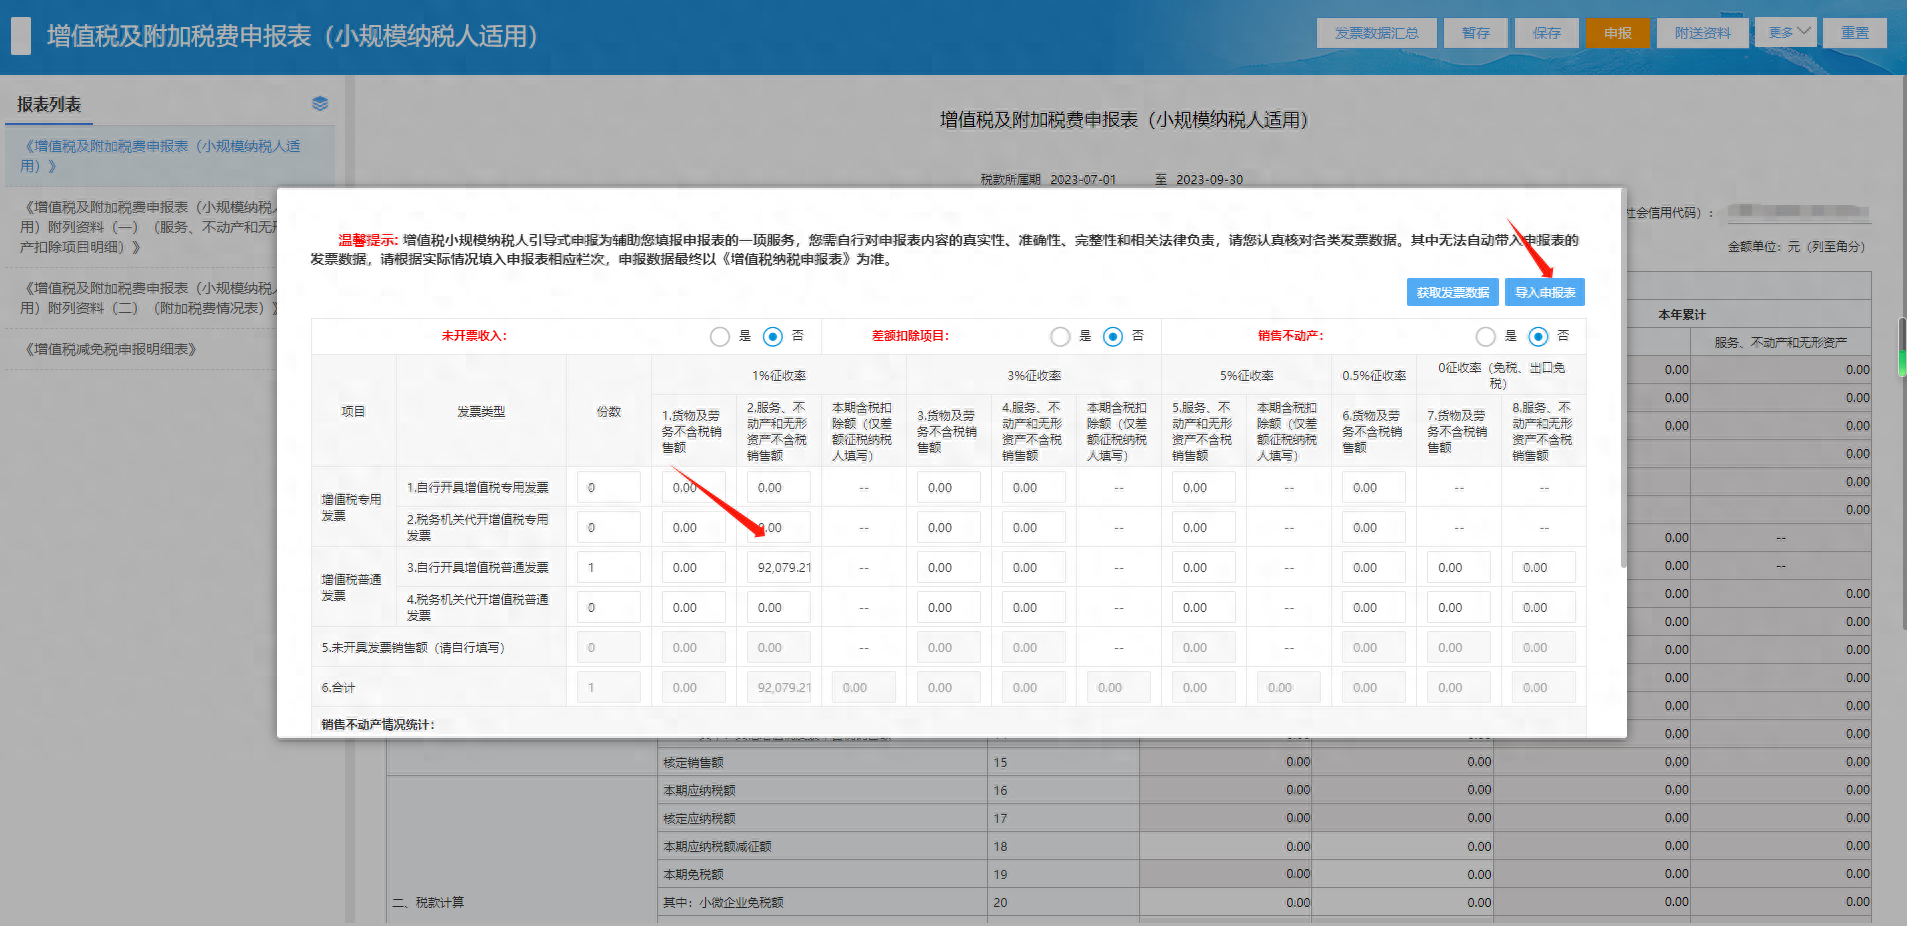Select 否 radio for 销售不动产
The image size is (1907, 926).
coord(1538,337)
